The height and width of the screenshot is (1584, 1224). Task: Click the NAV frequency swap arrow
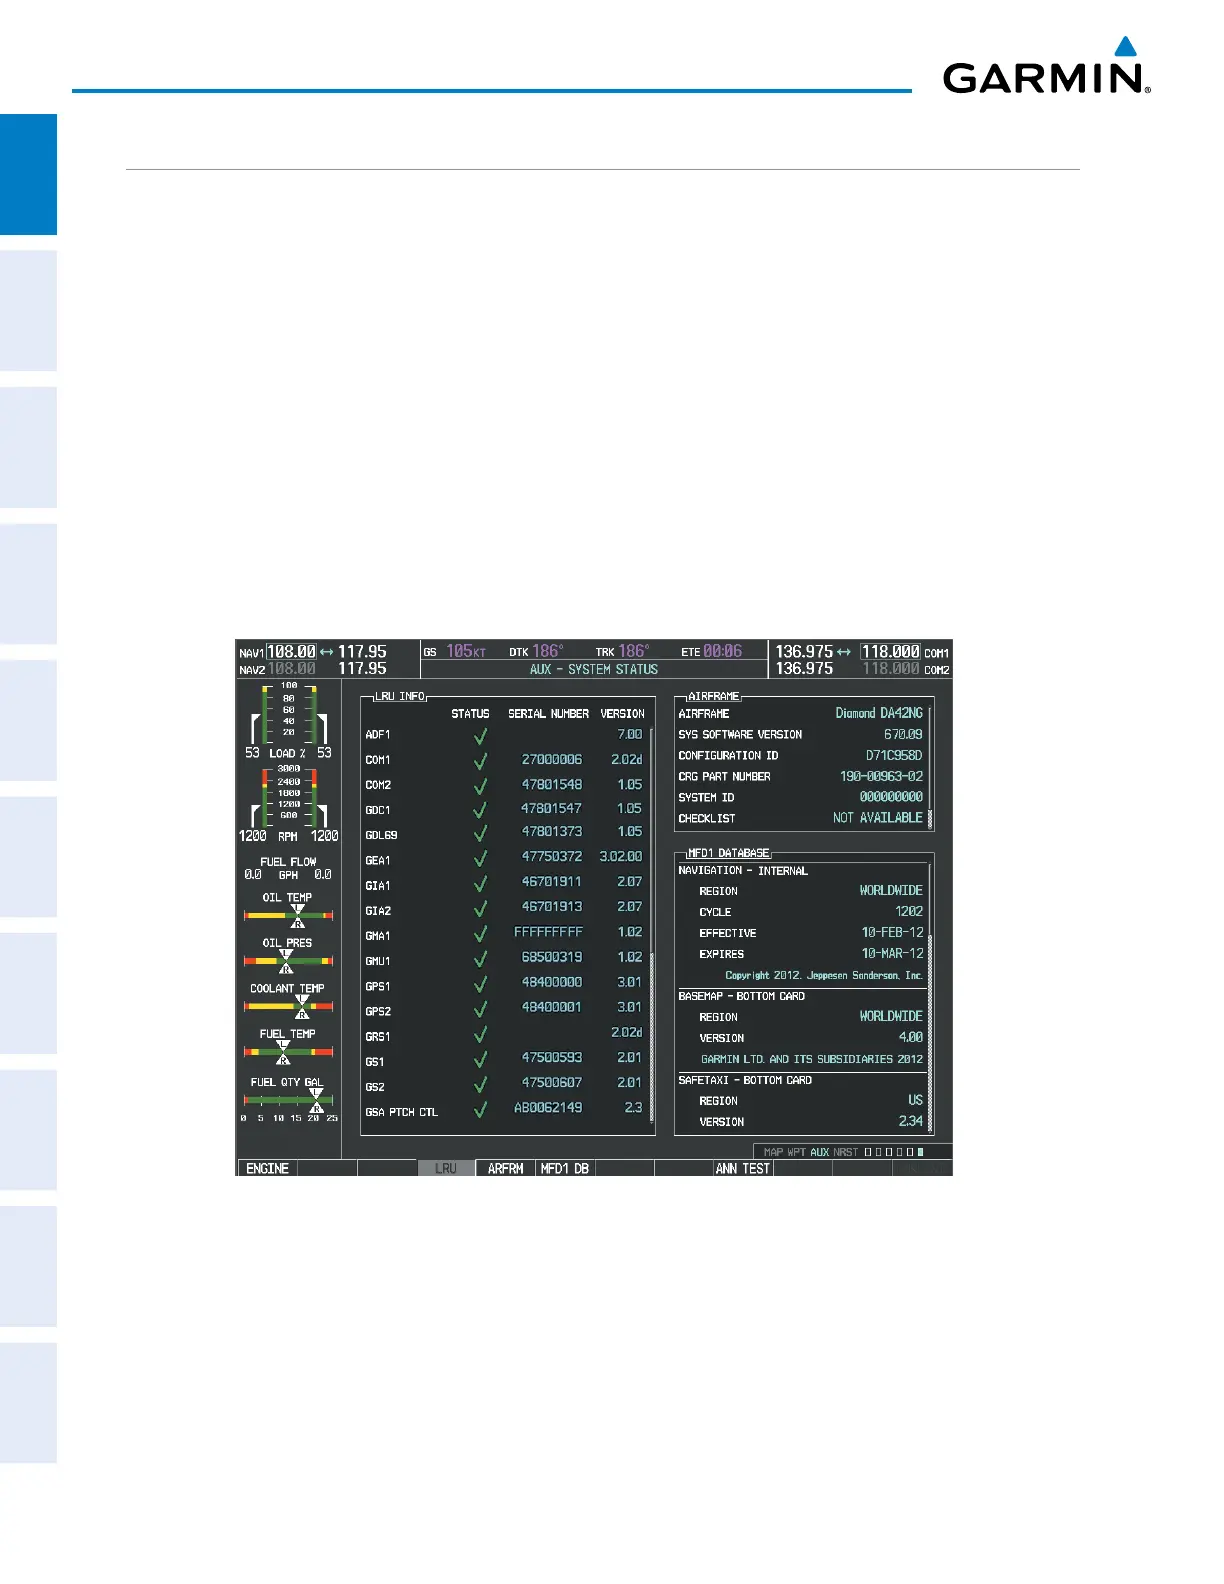pyautogui.click(x=327, y=651)
